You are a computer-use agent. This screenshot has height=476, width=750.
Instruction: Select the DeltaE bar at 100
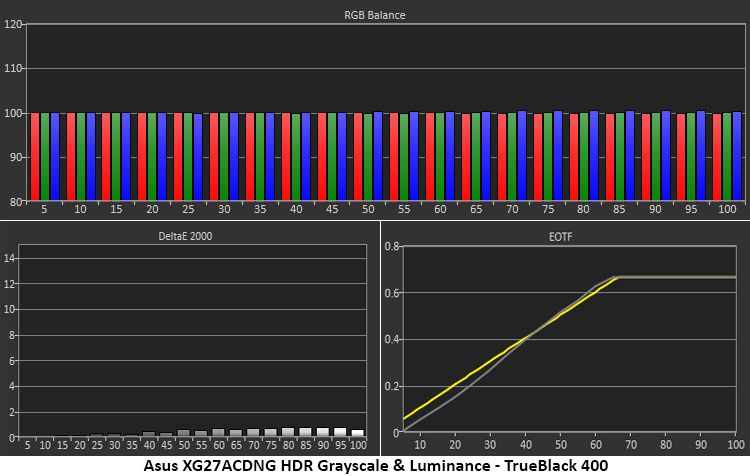(x=358, y=433)
